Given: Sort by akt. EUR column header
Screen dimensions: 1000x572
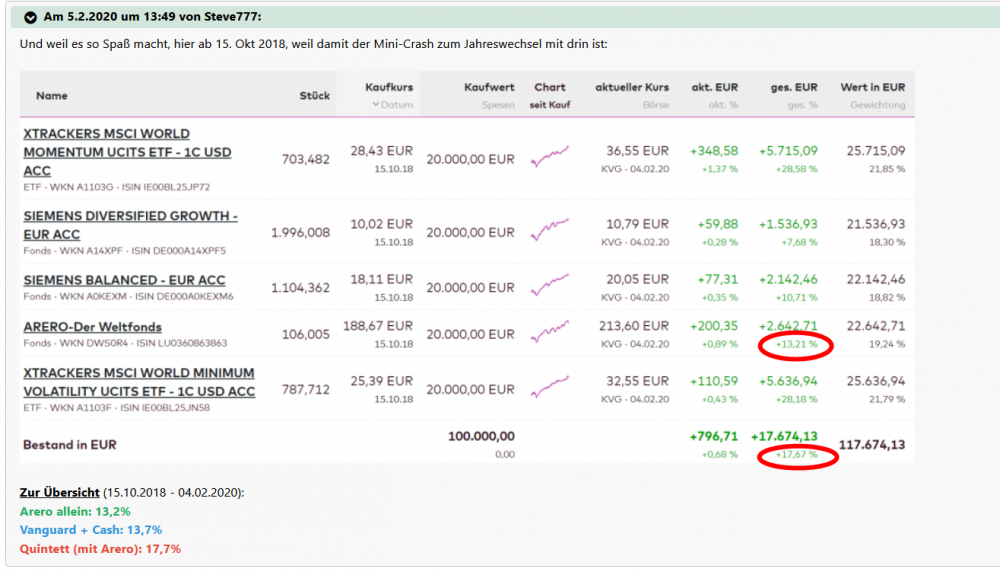Looking at the screenshot, I should [x=714, y=87].
